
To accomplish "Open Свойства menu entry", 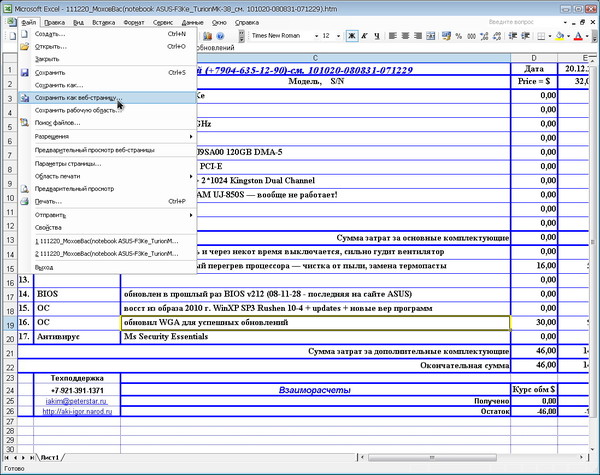I will pos(108,228).
